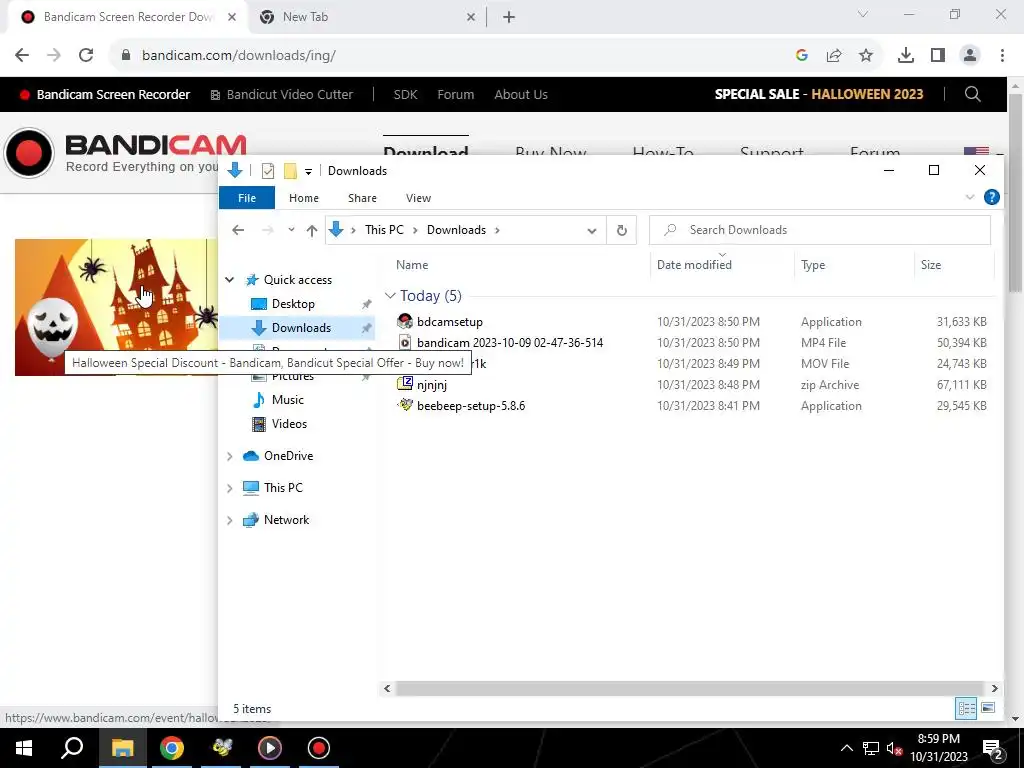This screenshot has height=768, width=1024.
Task: Collapse Quick access tree node
Action: click(230, 280)
